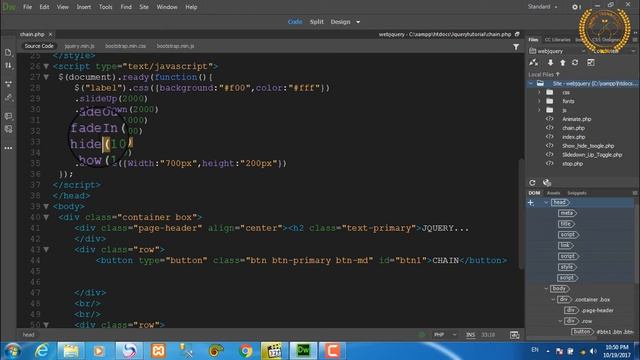Click Apply Comment icon in toolbar
640x360 pixels.
click(8, 116)
